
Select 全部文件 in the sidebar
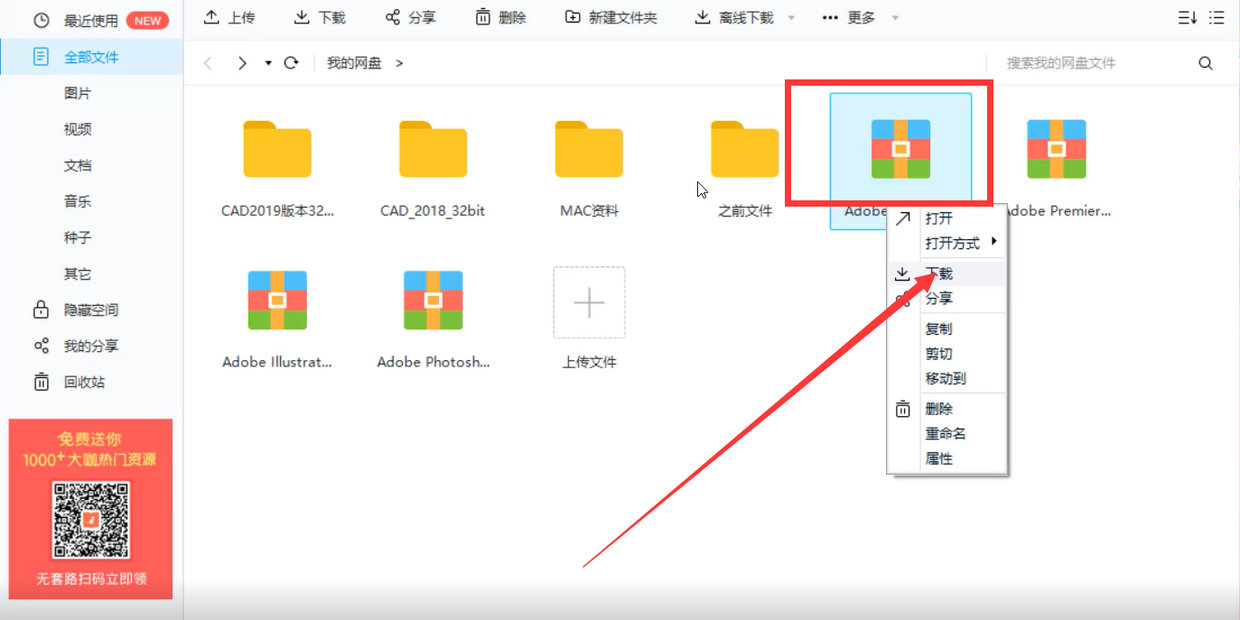tap(91, 57)
